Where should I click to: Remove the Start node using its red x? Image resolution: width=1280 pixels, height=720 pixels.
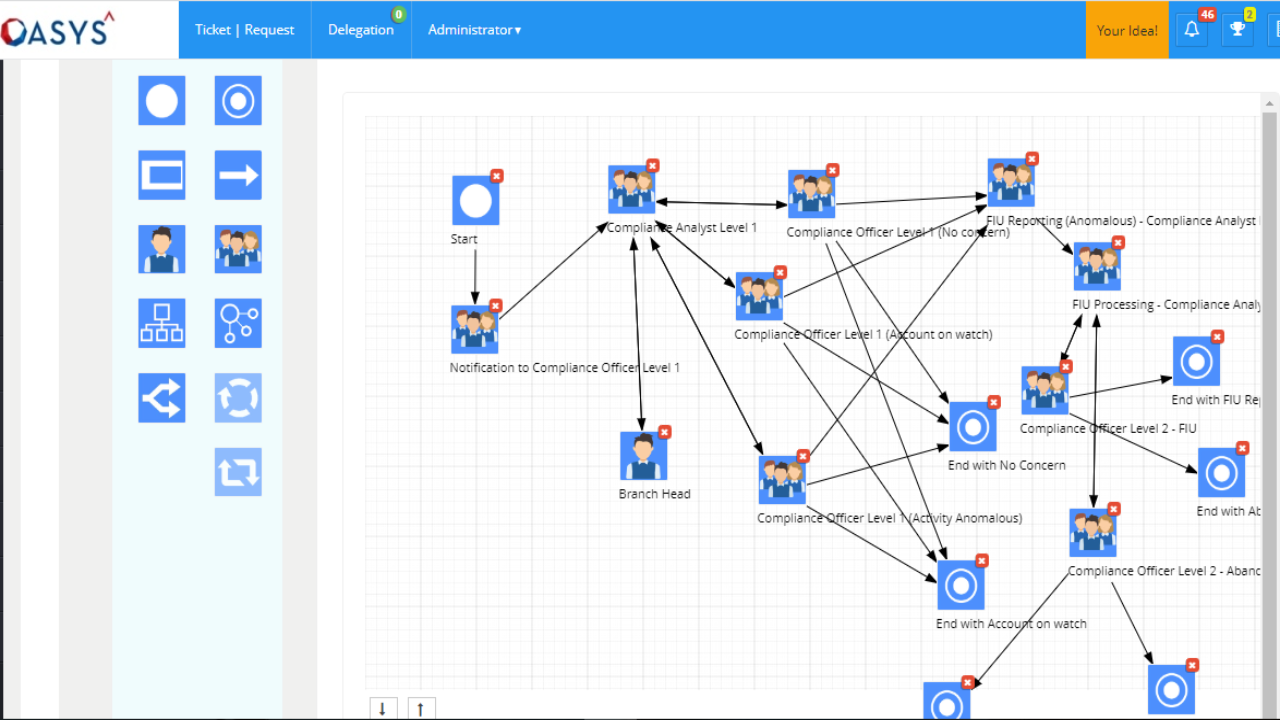point(496,175)
